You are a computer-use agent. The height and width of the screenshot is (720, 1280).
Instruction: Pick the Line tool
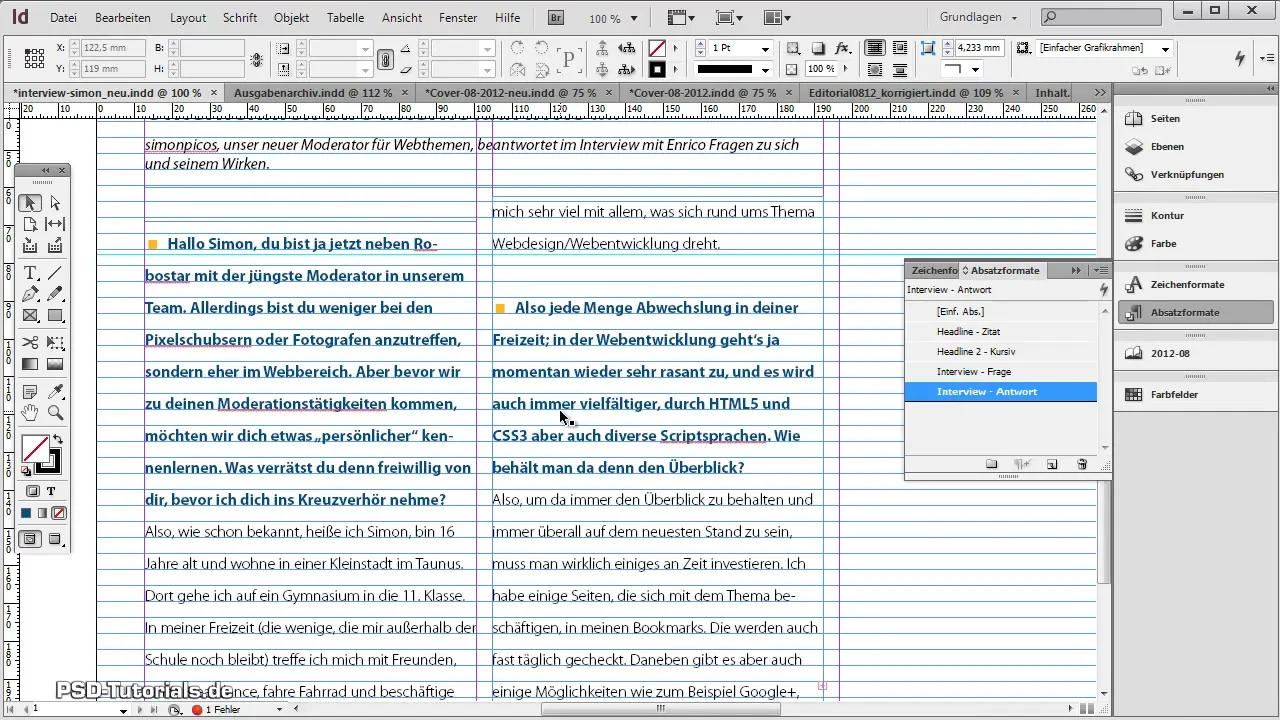coord(55,273)
